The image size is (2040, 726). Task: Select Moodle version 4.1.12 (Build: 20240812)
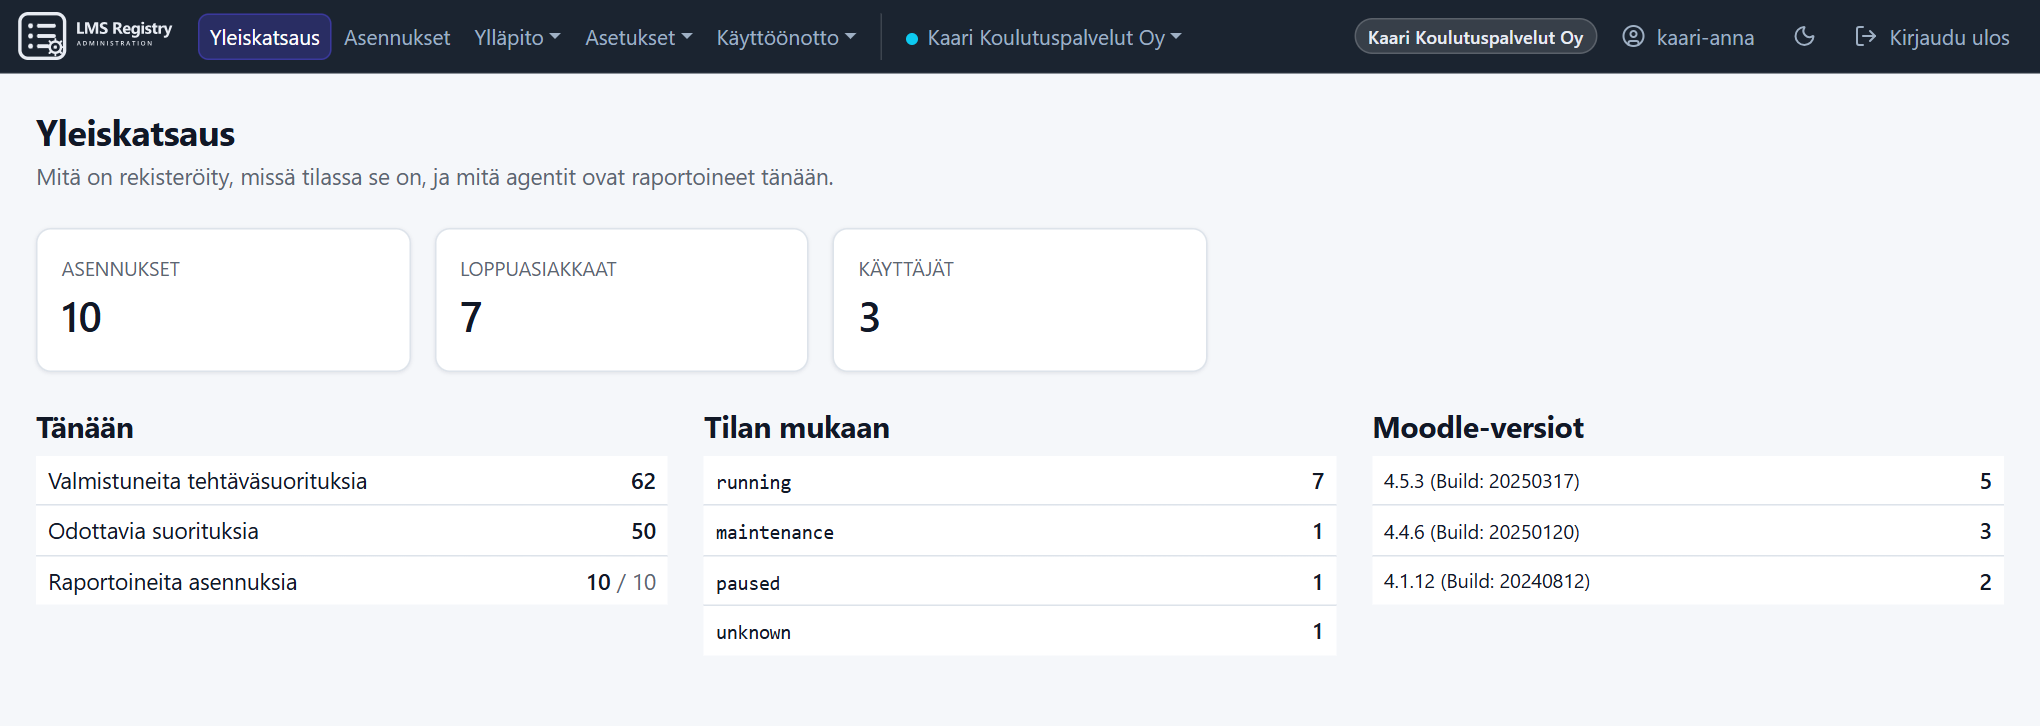tap(1688, 581)
